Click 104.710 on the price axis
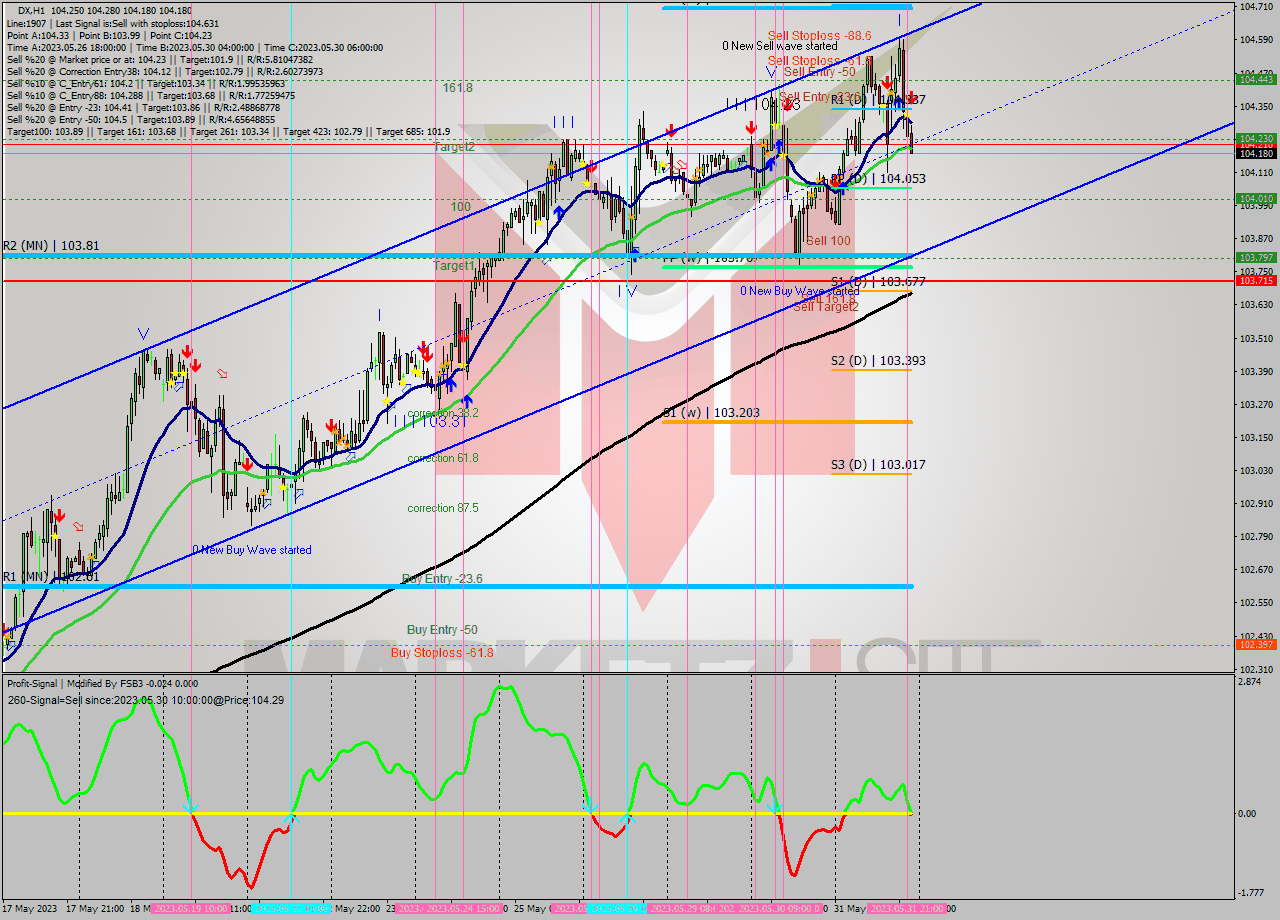Image resolution: width=1280 pixels, height=920 pixels. pyautogui.click(x=1256, y=7)
